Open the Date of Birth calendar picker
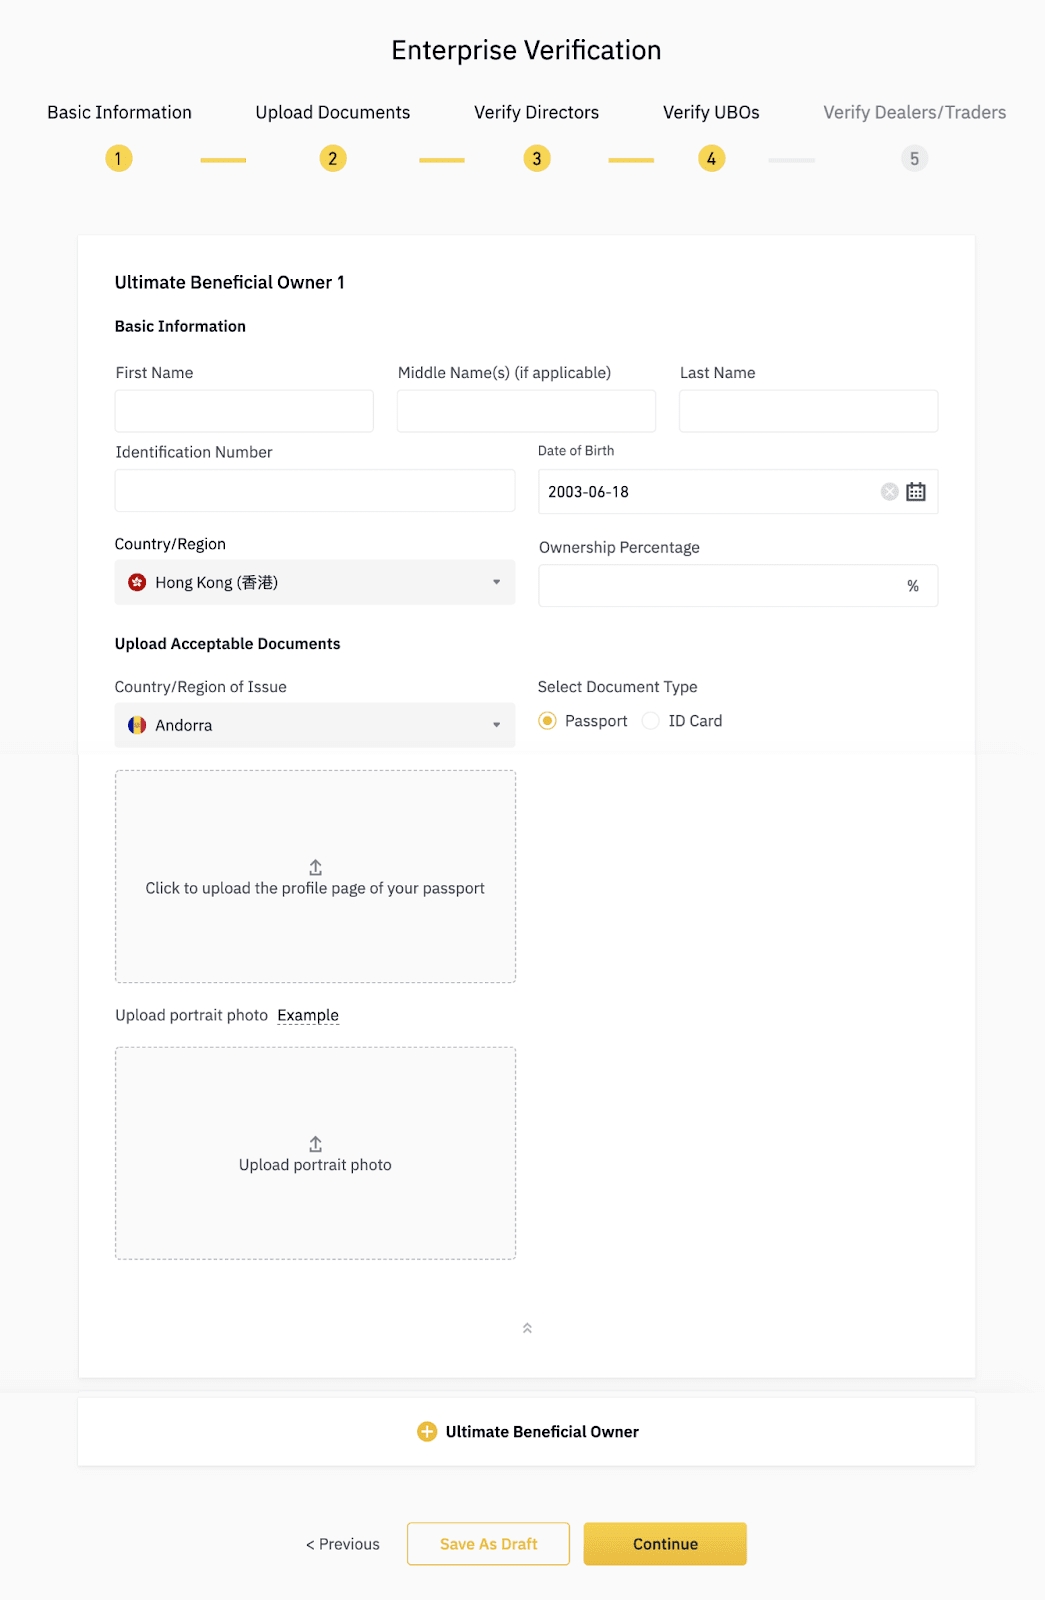1045x1600 pixels. click(915, 492)
